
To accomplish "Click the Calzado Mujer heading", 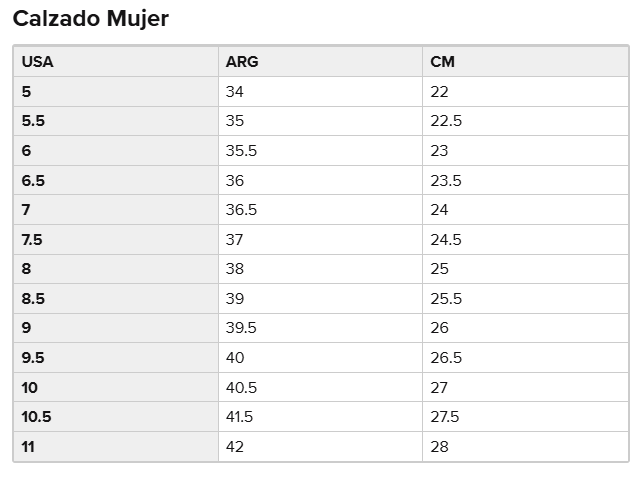I will [91, 18].
